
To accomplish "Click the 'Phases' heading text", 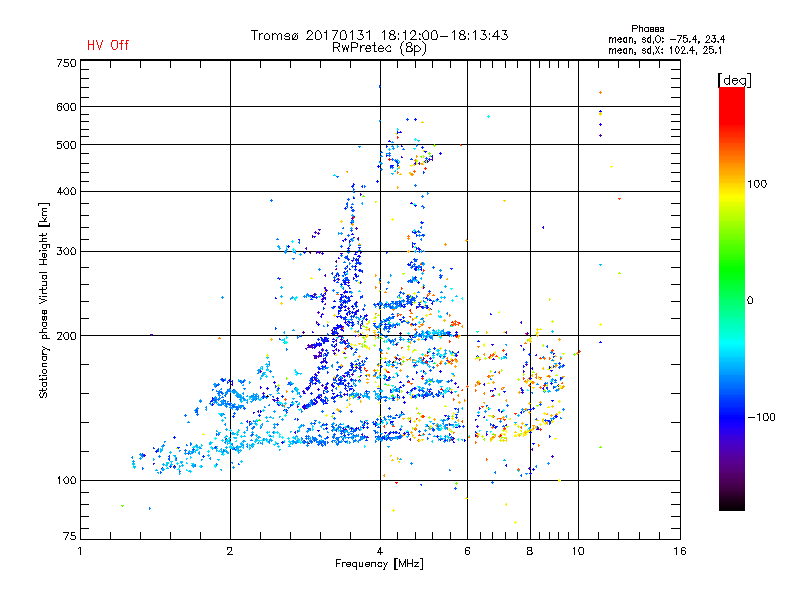I will click(x=647, y=29).
